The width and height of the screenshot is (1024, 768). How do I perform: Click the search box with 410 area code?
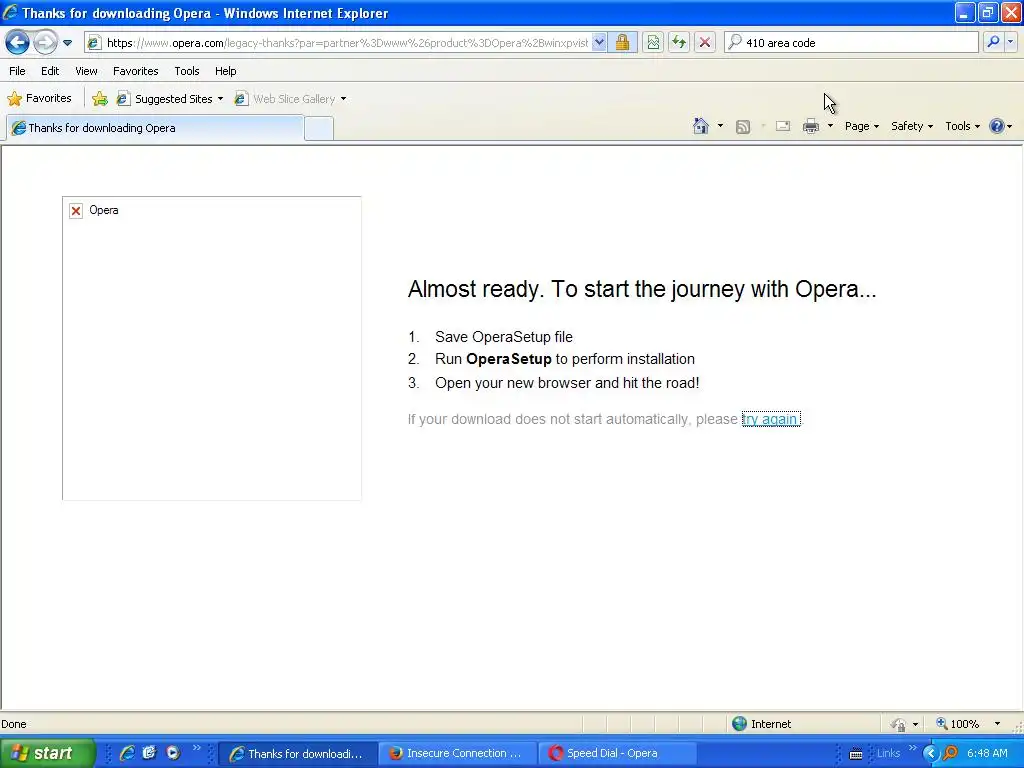[x=850, y=43]
